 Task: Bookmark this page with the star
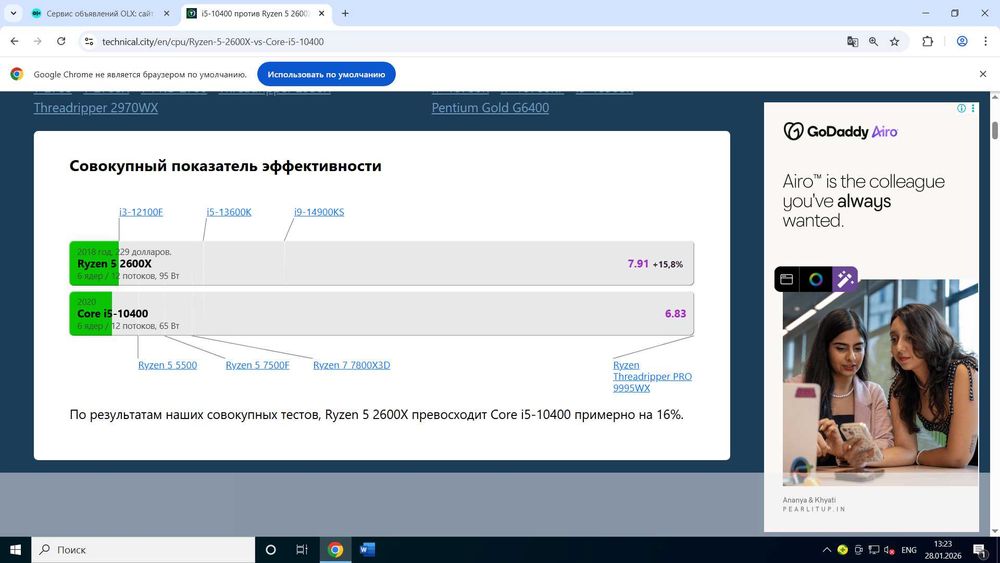pyautogui.click(x=894, y=41)
